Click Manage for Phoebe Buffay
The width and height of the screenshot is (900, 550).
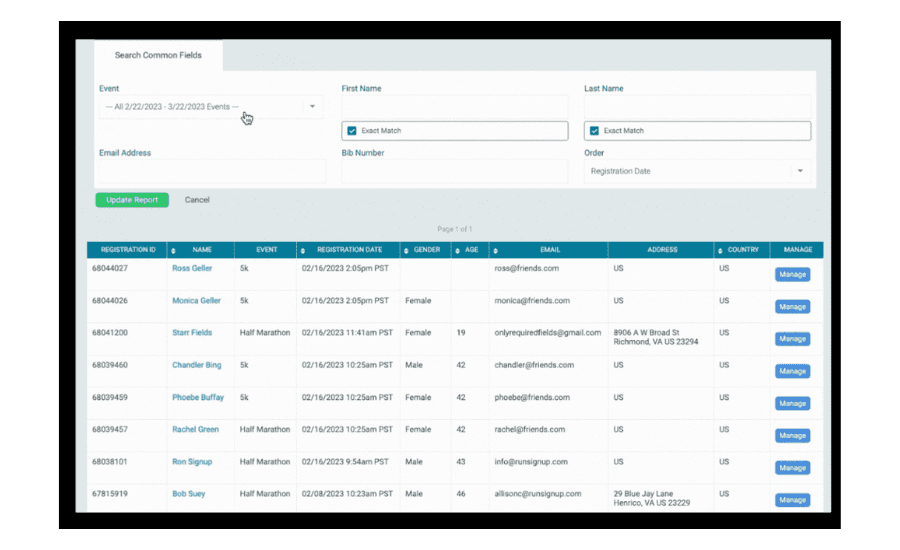793,404
